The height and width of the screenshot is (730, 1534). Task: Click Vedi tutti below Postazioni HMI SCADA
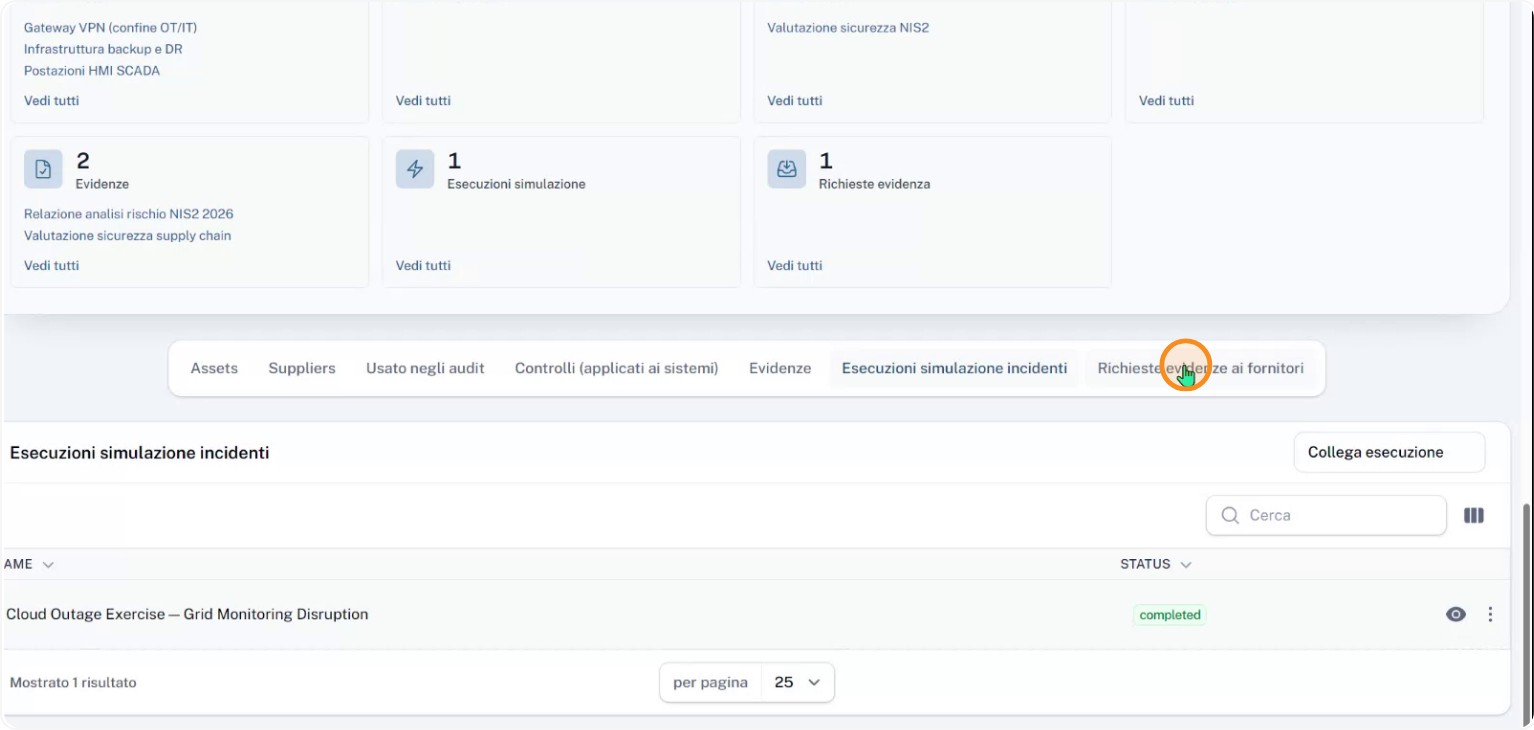click(x=51, y=100)
